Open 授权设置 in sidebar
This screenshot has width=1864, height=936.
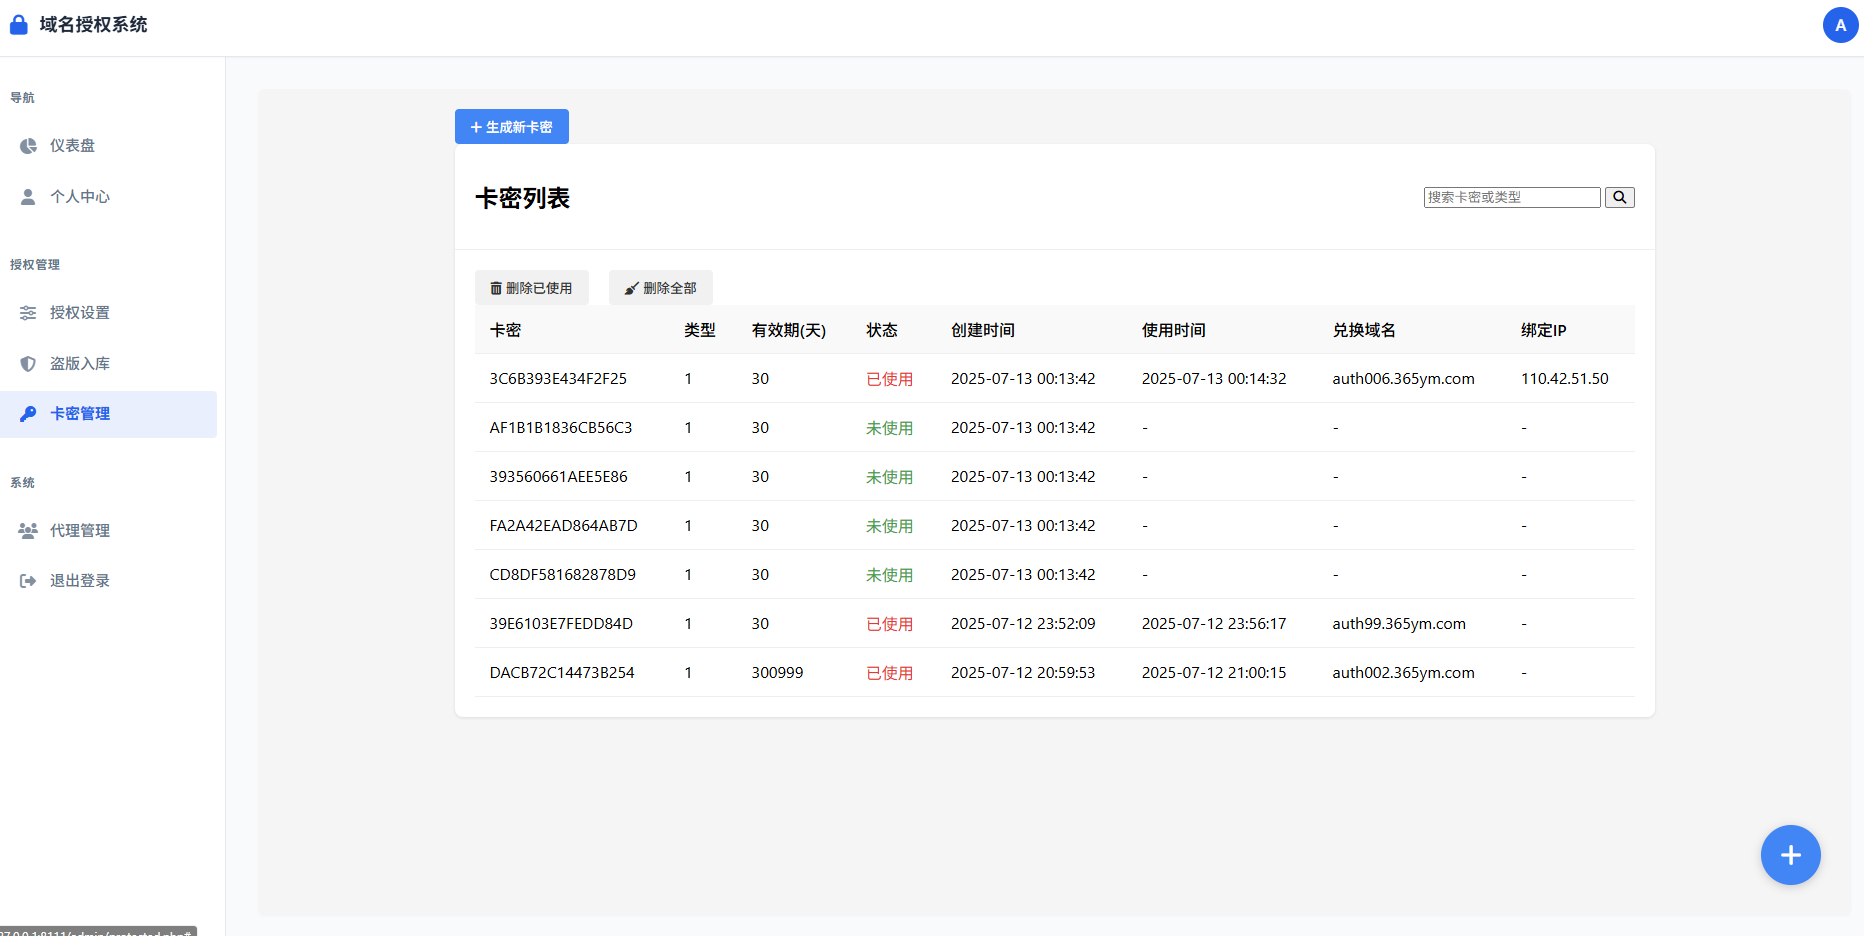coord(80,313)
